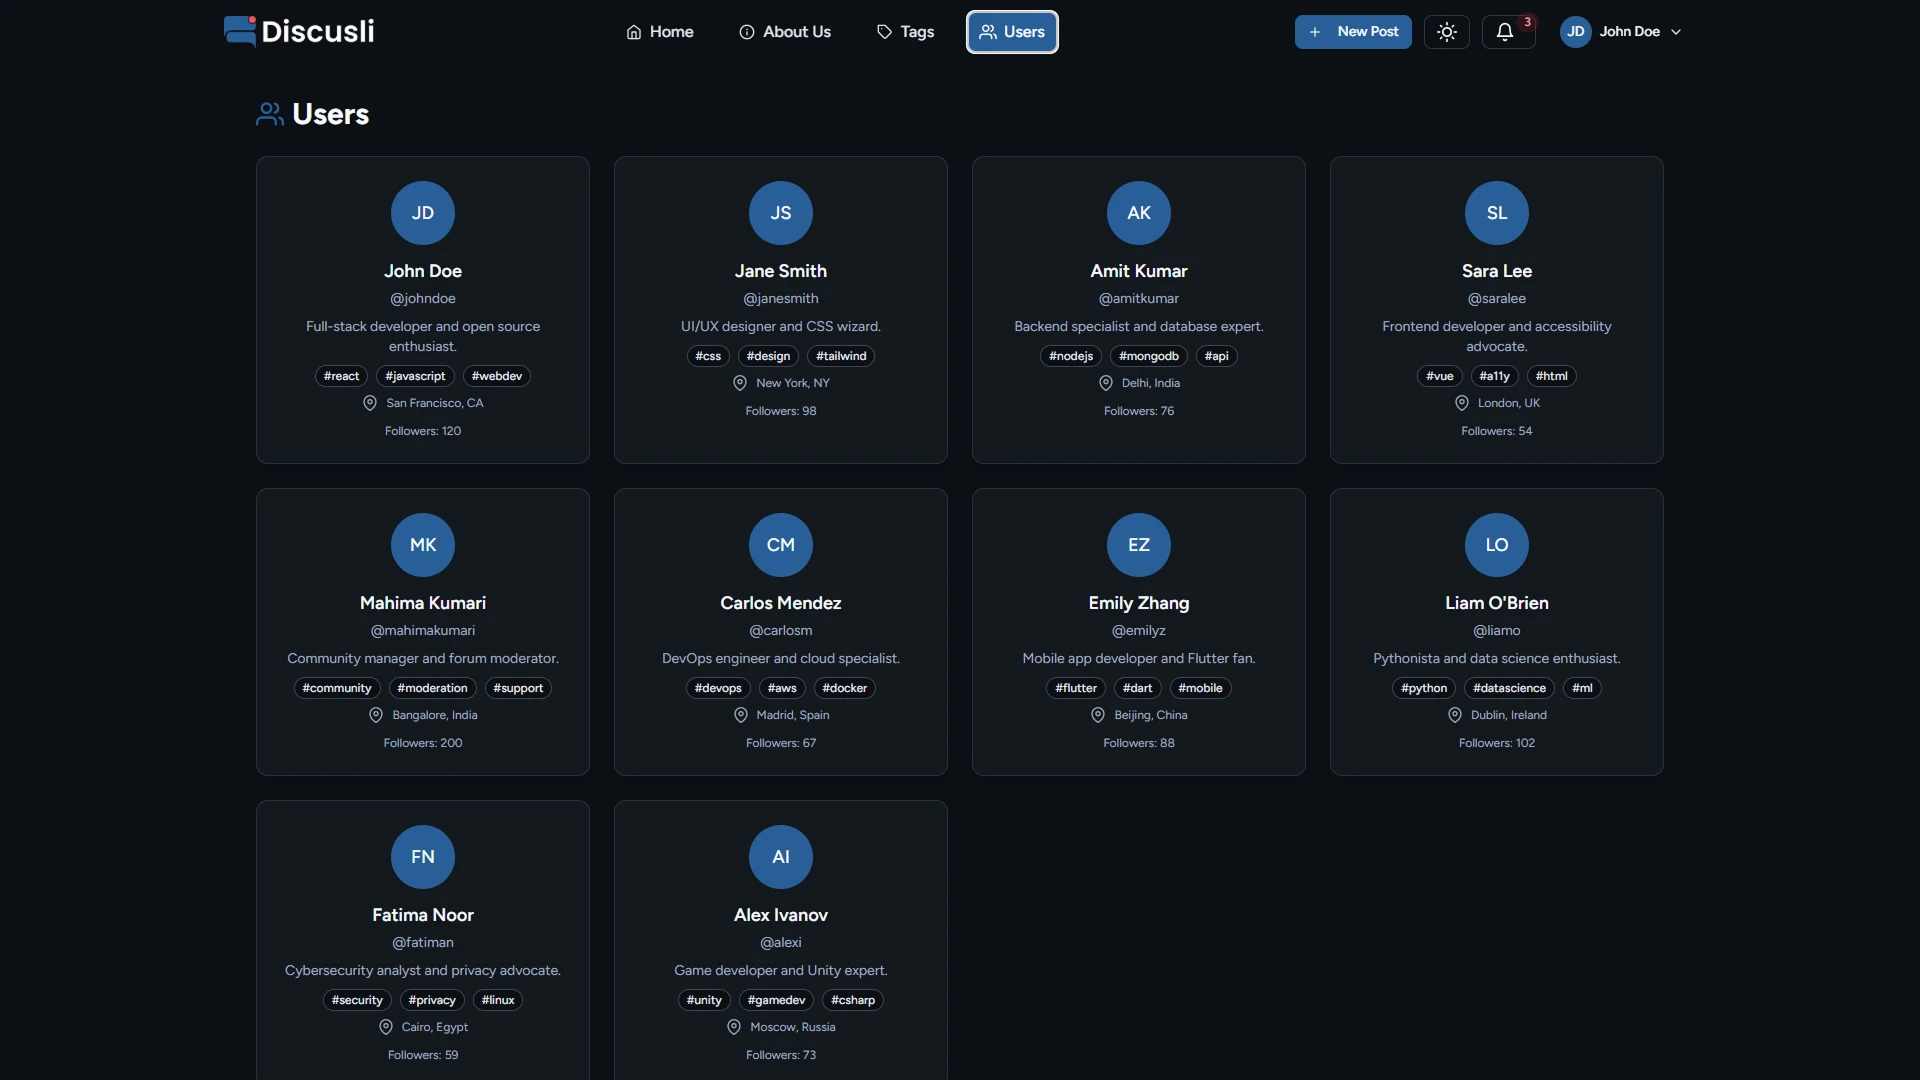Select the #ml tag

tap(1582, 688)
